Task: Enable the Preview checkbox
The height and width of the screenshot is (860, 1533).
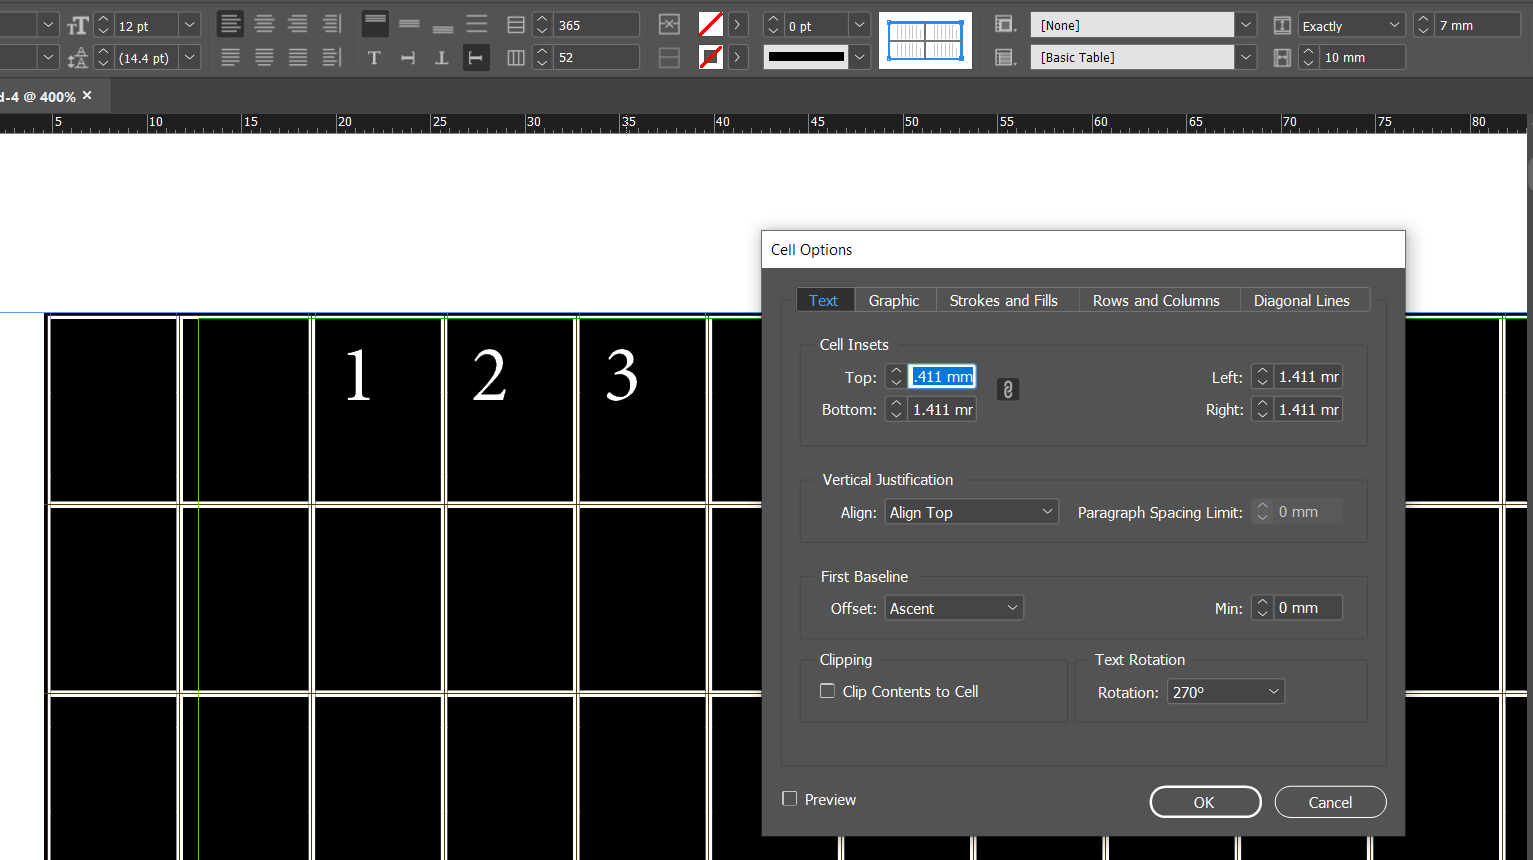Action: (790, 798)
